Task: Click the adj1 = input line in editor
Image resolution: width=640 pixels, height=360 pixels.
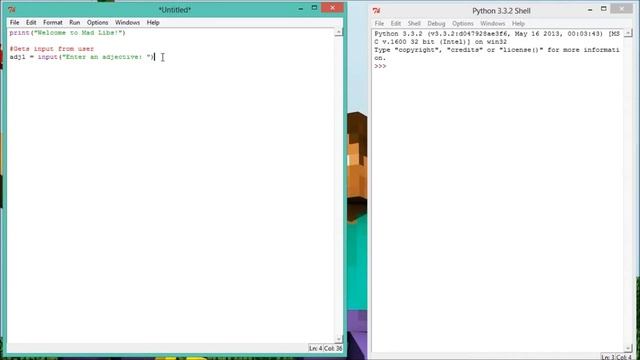Action: [82, 57]
